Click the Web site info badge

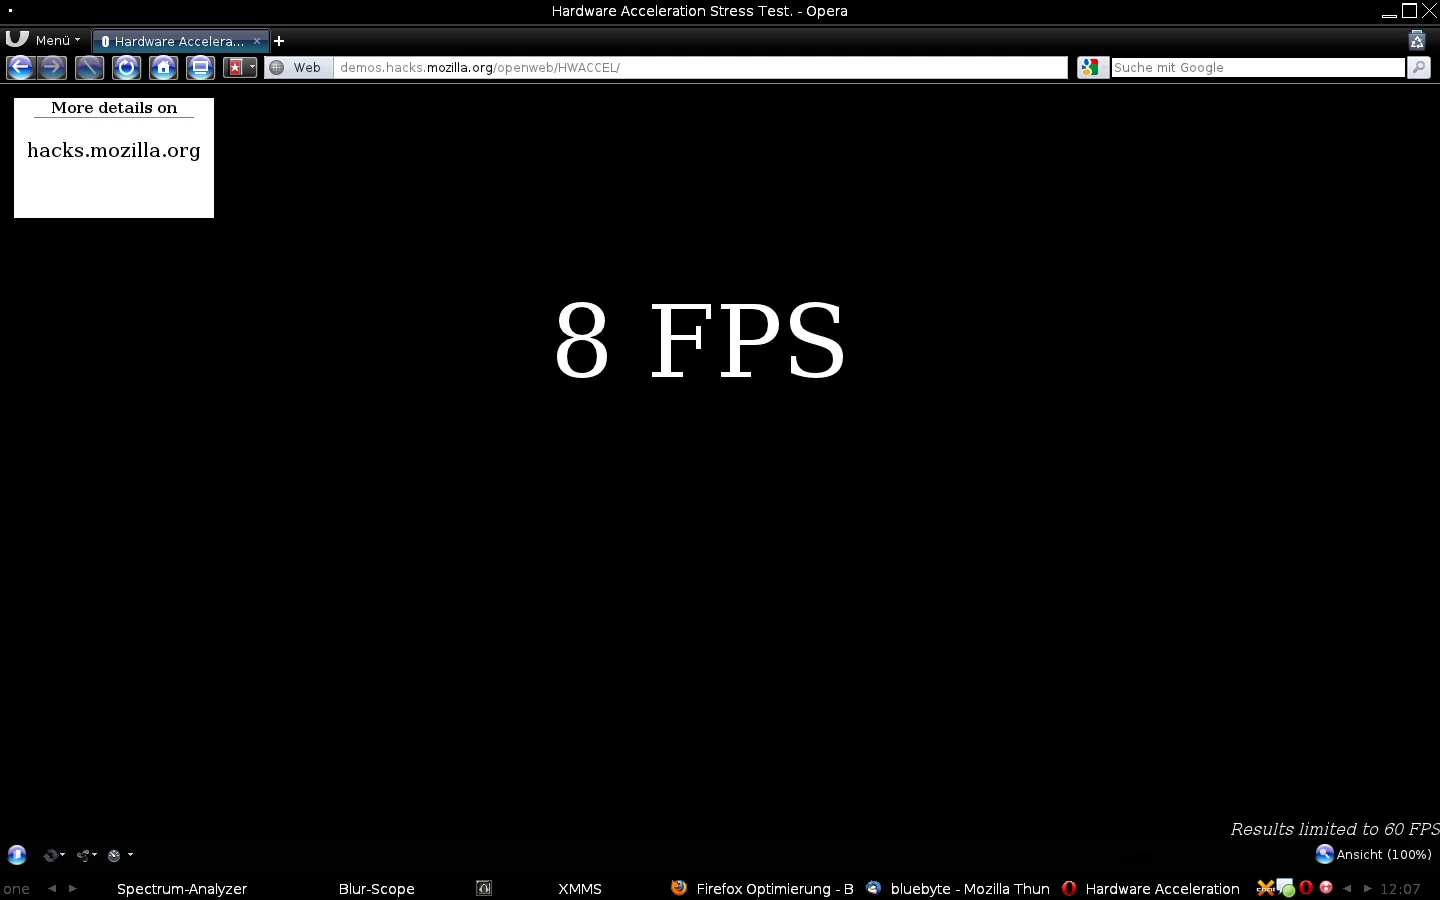[x=297, y=67]
